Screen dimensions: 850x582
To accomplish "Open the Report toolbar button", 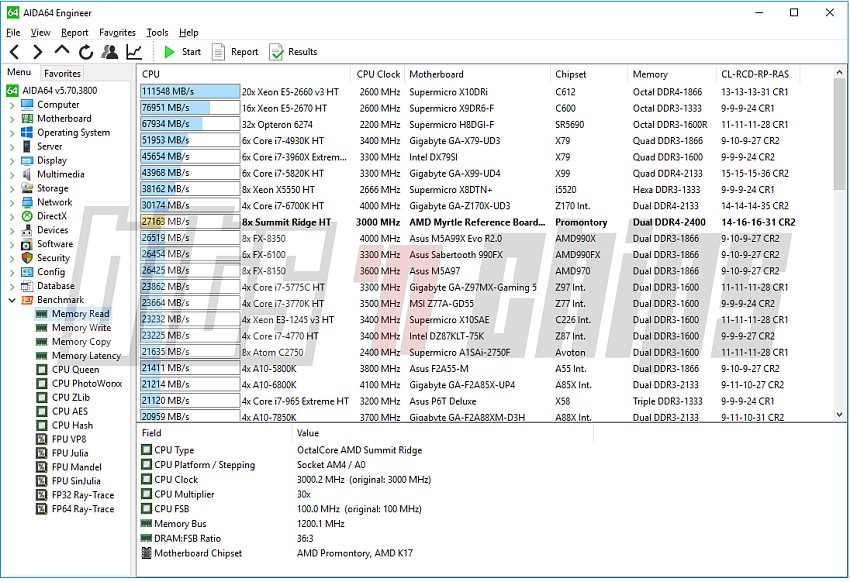I will pos(235,52).
